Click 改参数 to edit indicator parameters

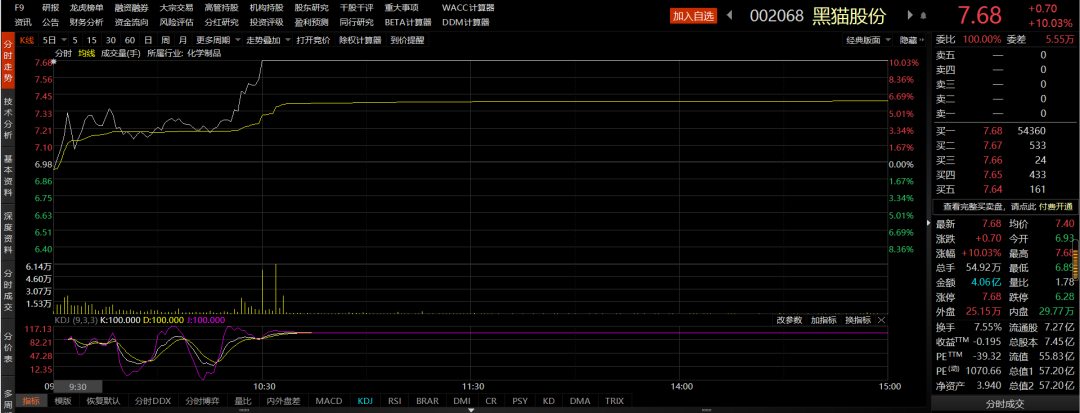click(x=789, y=320)
